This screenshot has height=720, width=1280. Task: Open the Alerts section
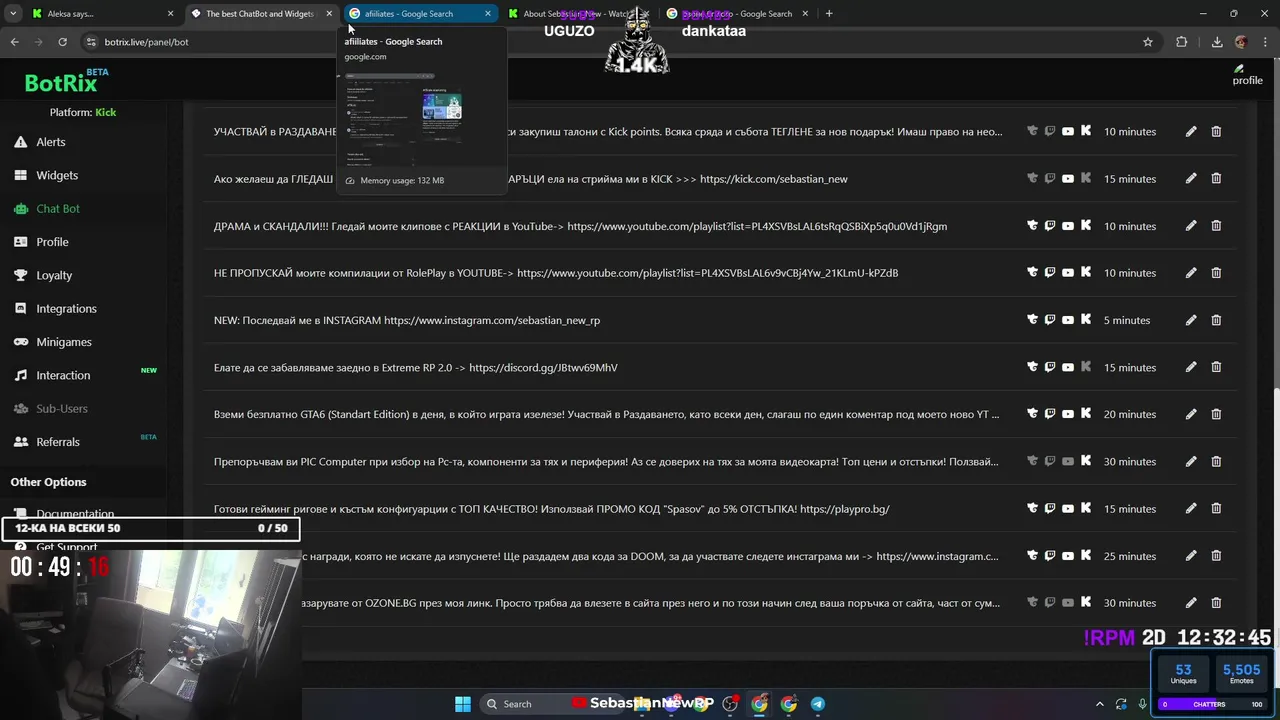[x=50, y=142]
